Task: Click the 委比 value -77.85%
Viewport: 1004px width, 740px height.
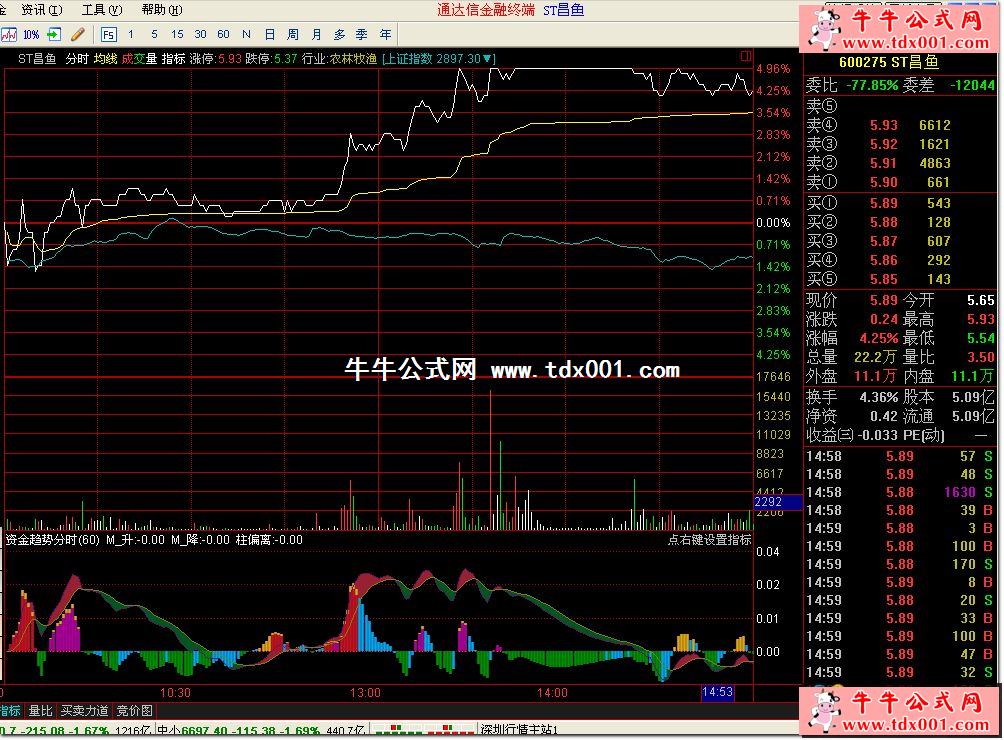Action: click(872, 85)
